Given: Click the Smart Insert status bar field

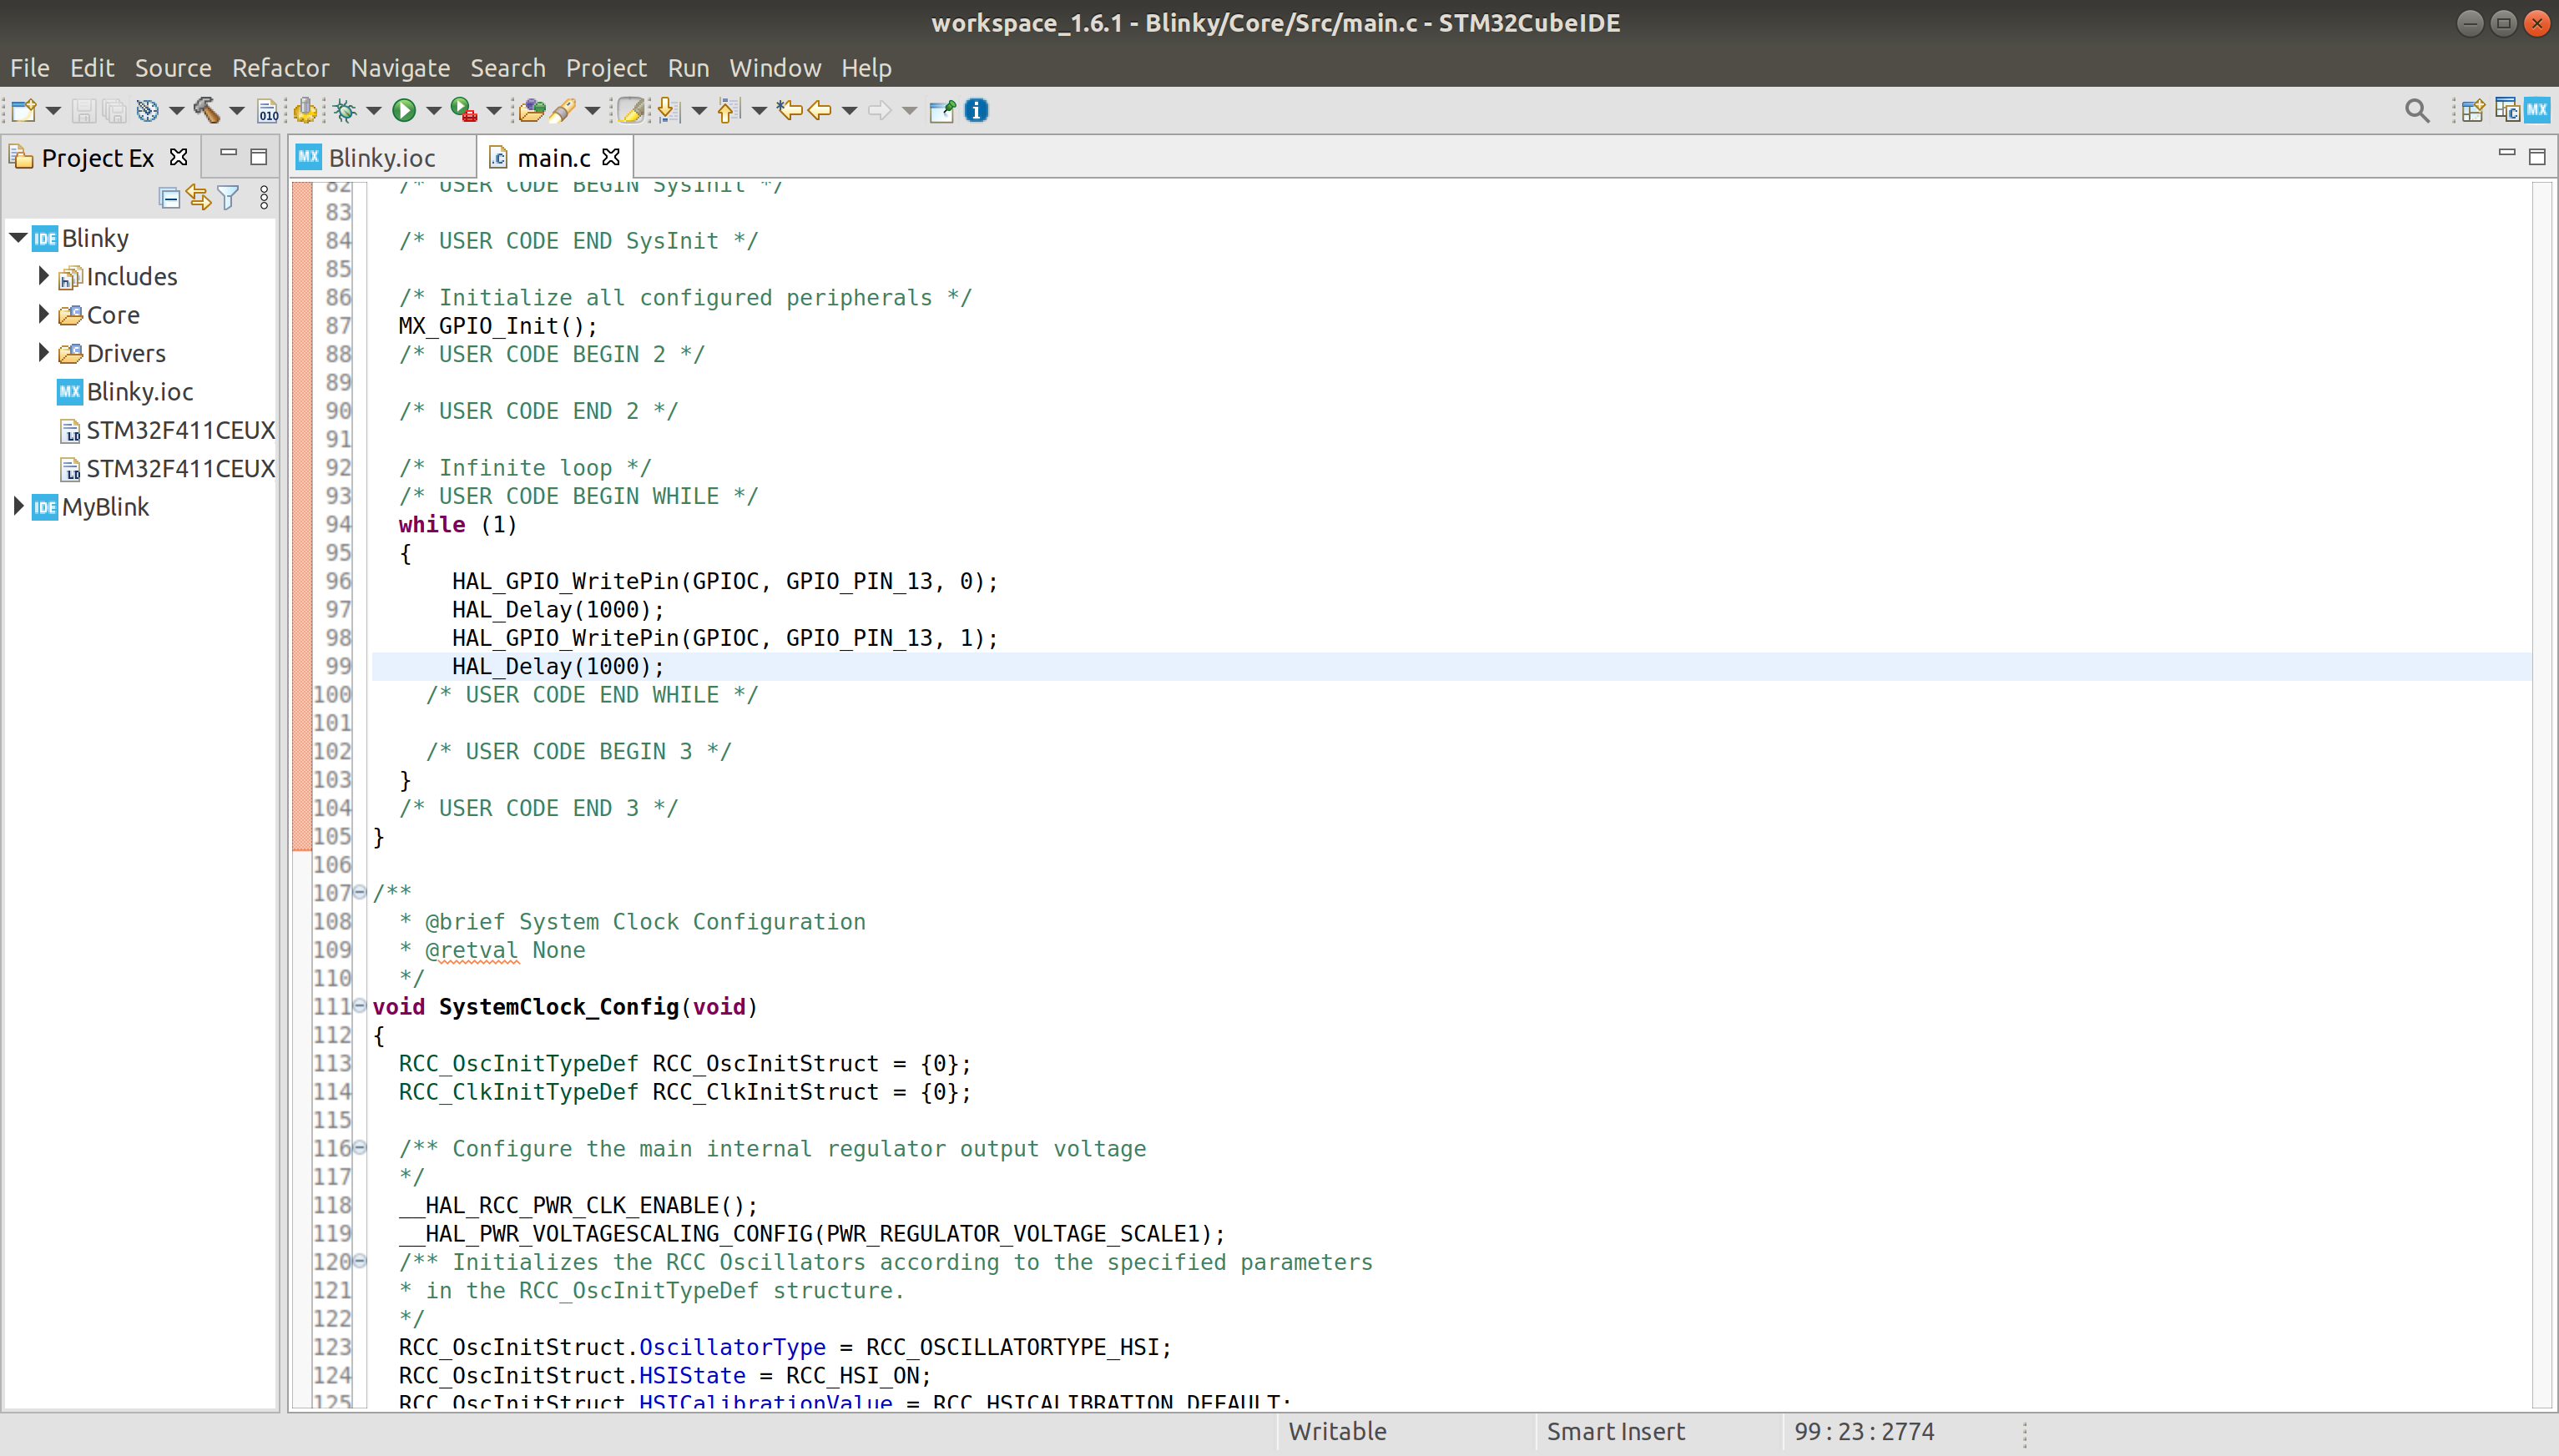Looking at the screenshot, I should click(x=1615, y=1431).
